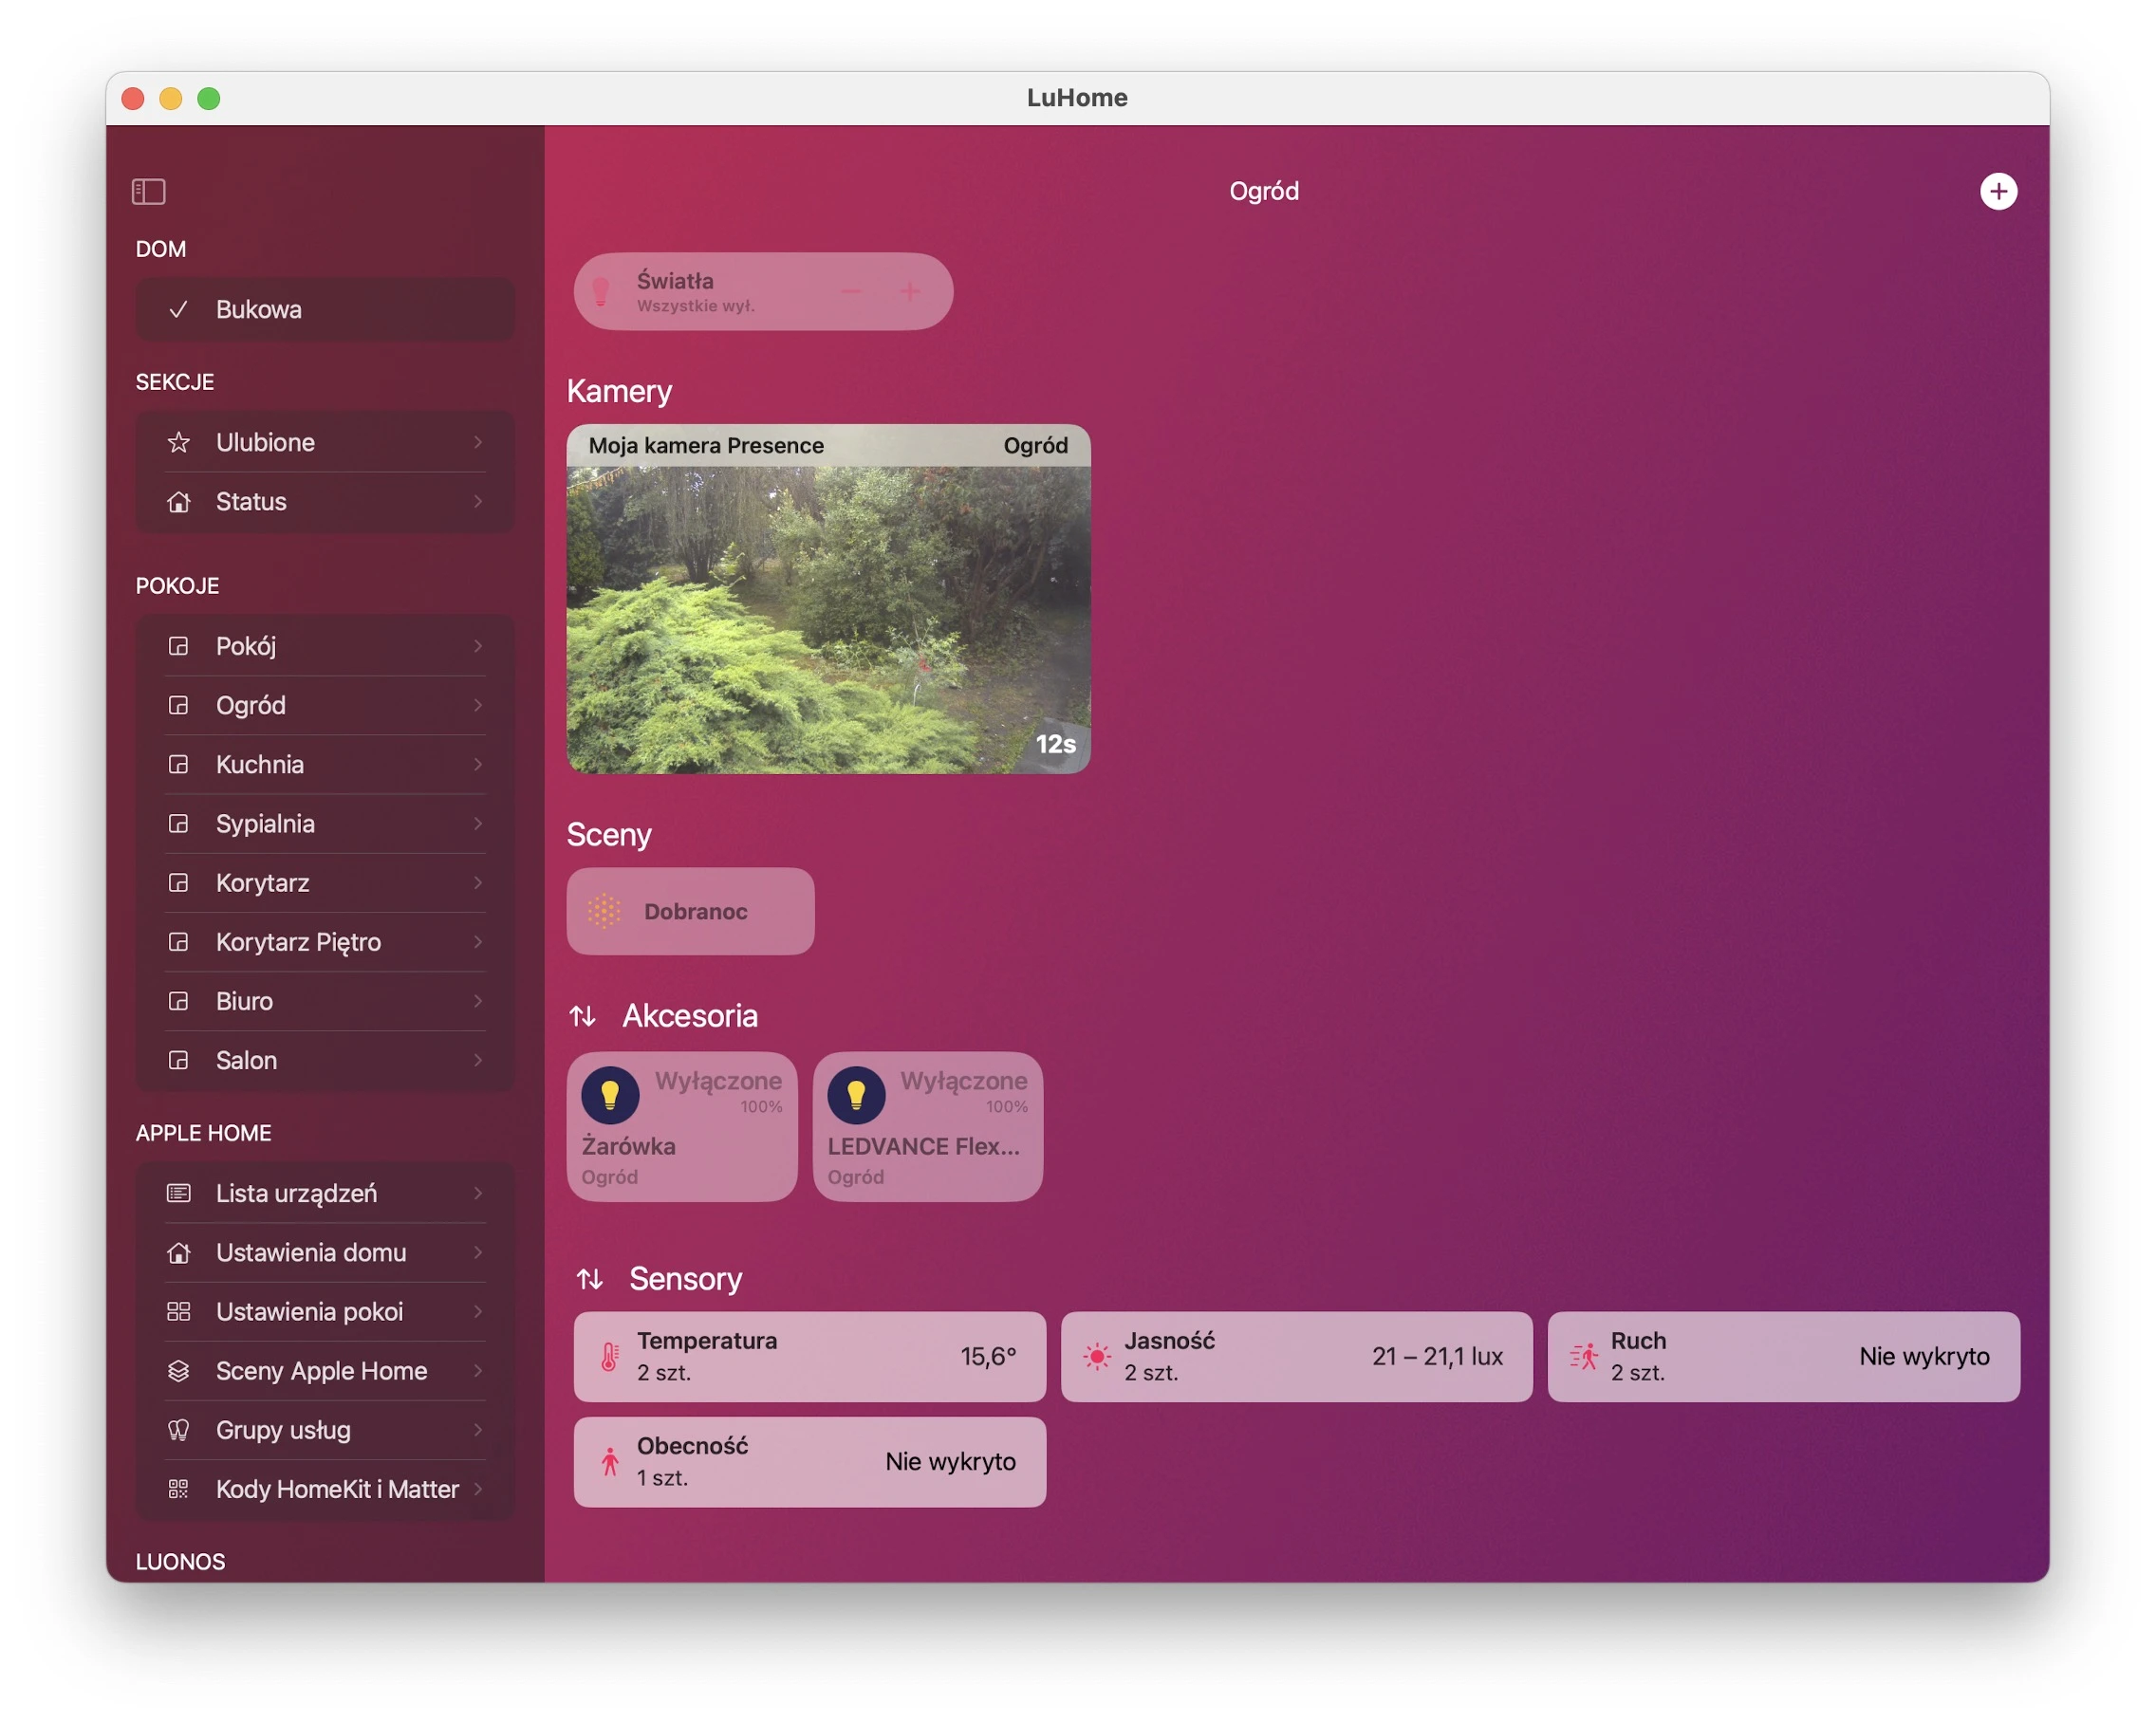Click the sparkle icon in Dobranoc scene
This screenshot has width=2156, height=1723.
pyautogui.click(x=604, y=911)
